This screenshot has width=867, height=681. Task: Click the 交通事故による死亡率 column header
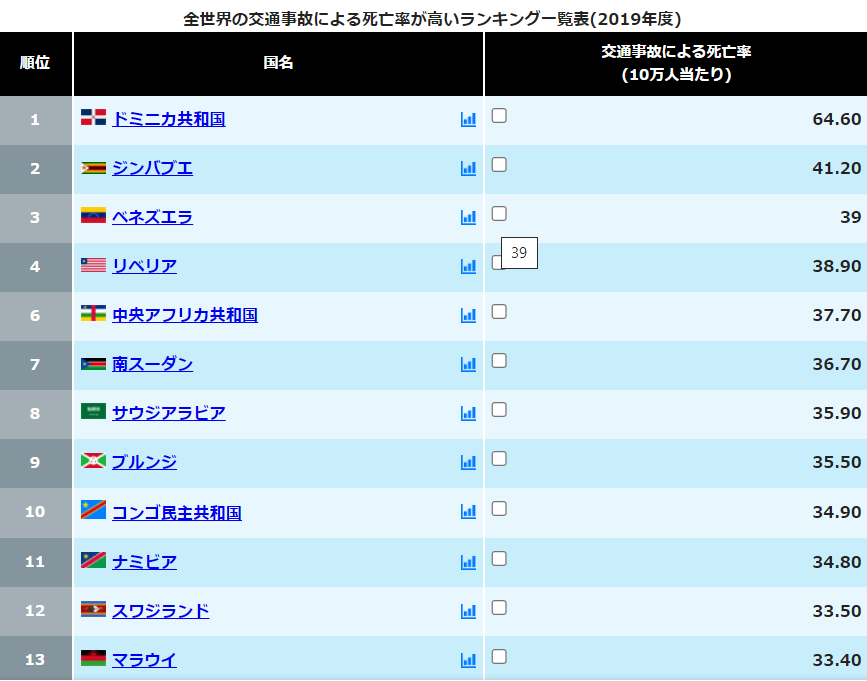pos(675,63)
